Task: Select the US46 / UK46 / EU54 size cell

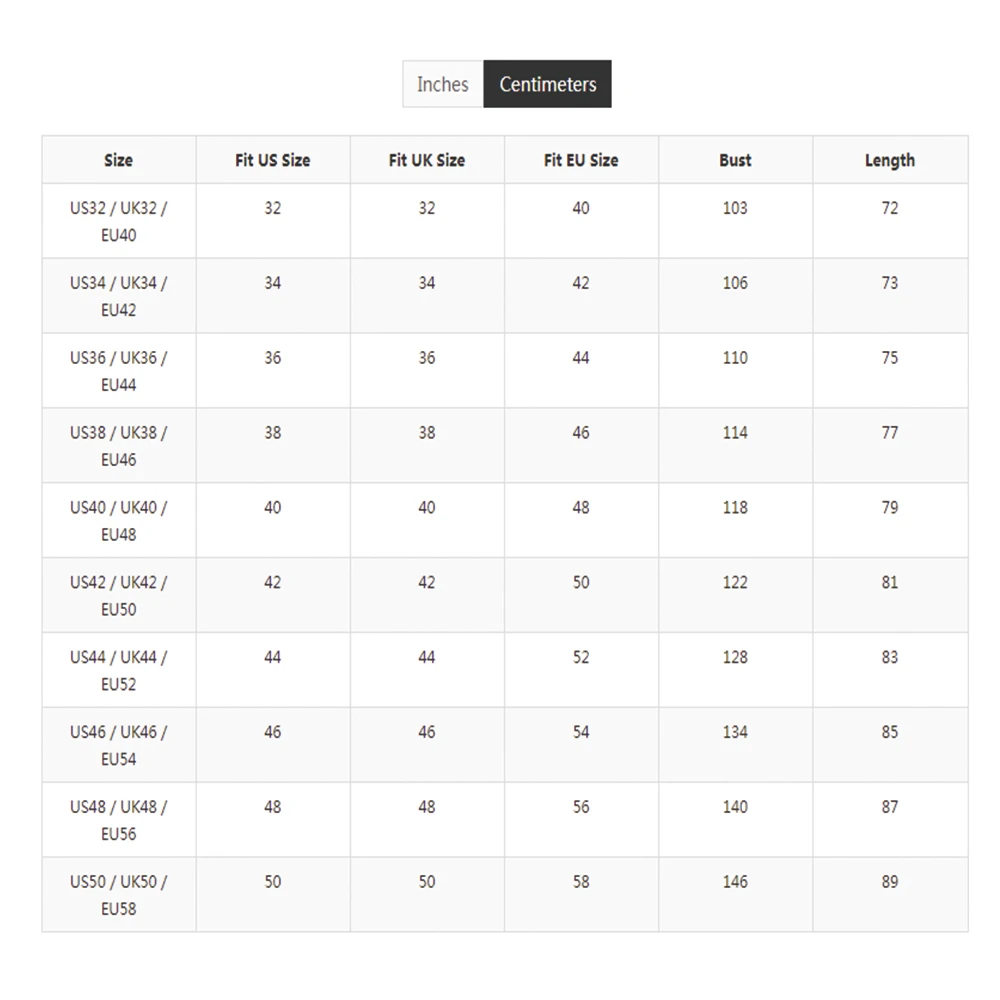Action: pyautogui.click(x=119, y=745)
